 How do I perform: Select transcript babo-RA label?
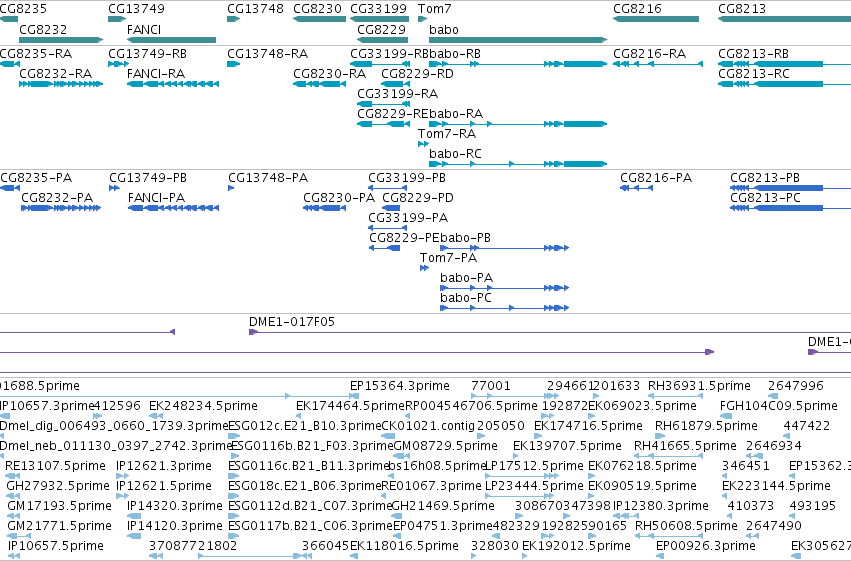pyautogui.click(x=455, y=113)
